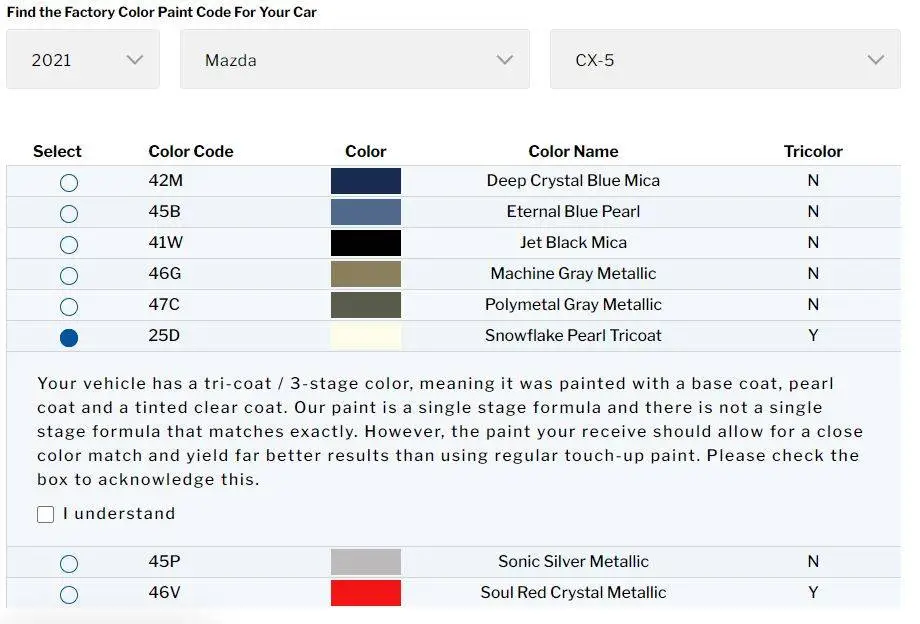Click the selected 25D Snowflake Pearl radio button
This screenshot has width=920, height=624.
coord(69,338)
